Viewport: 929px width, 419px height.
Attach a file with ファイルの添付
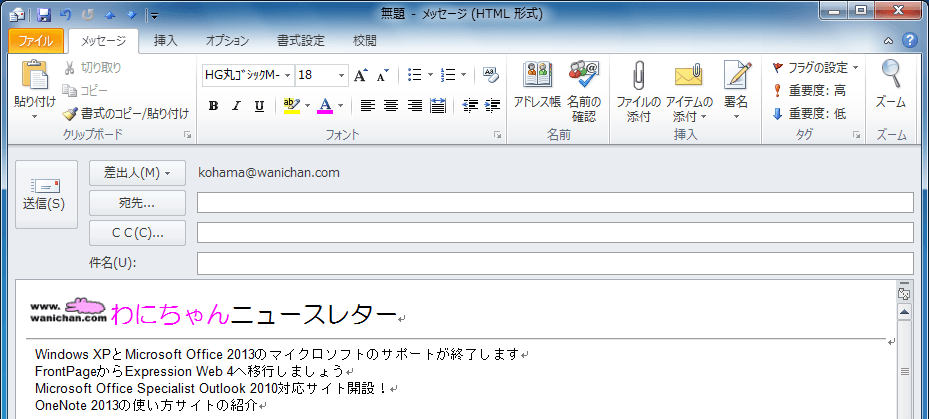click(638, 89)
